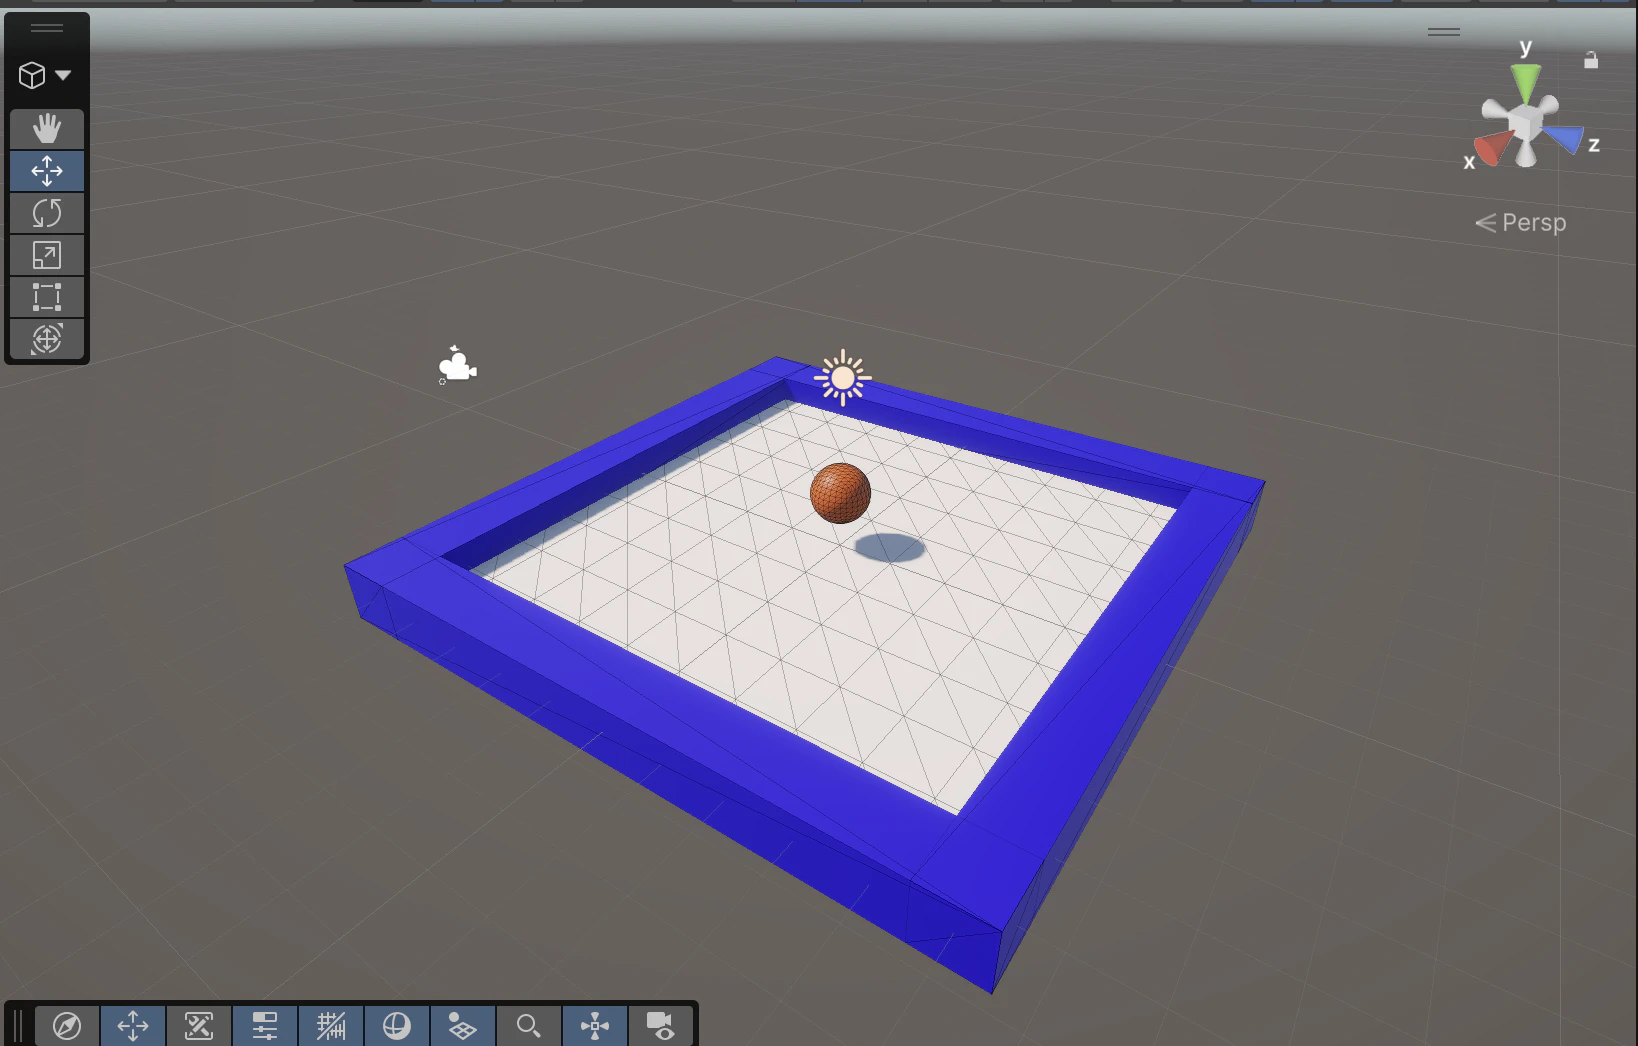Screen dimensions: 1638x1046
Task: Select the Rotate tool
Action: (47, 213)
